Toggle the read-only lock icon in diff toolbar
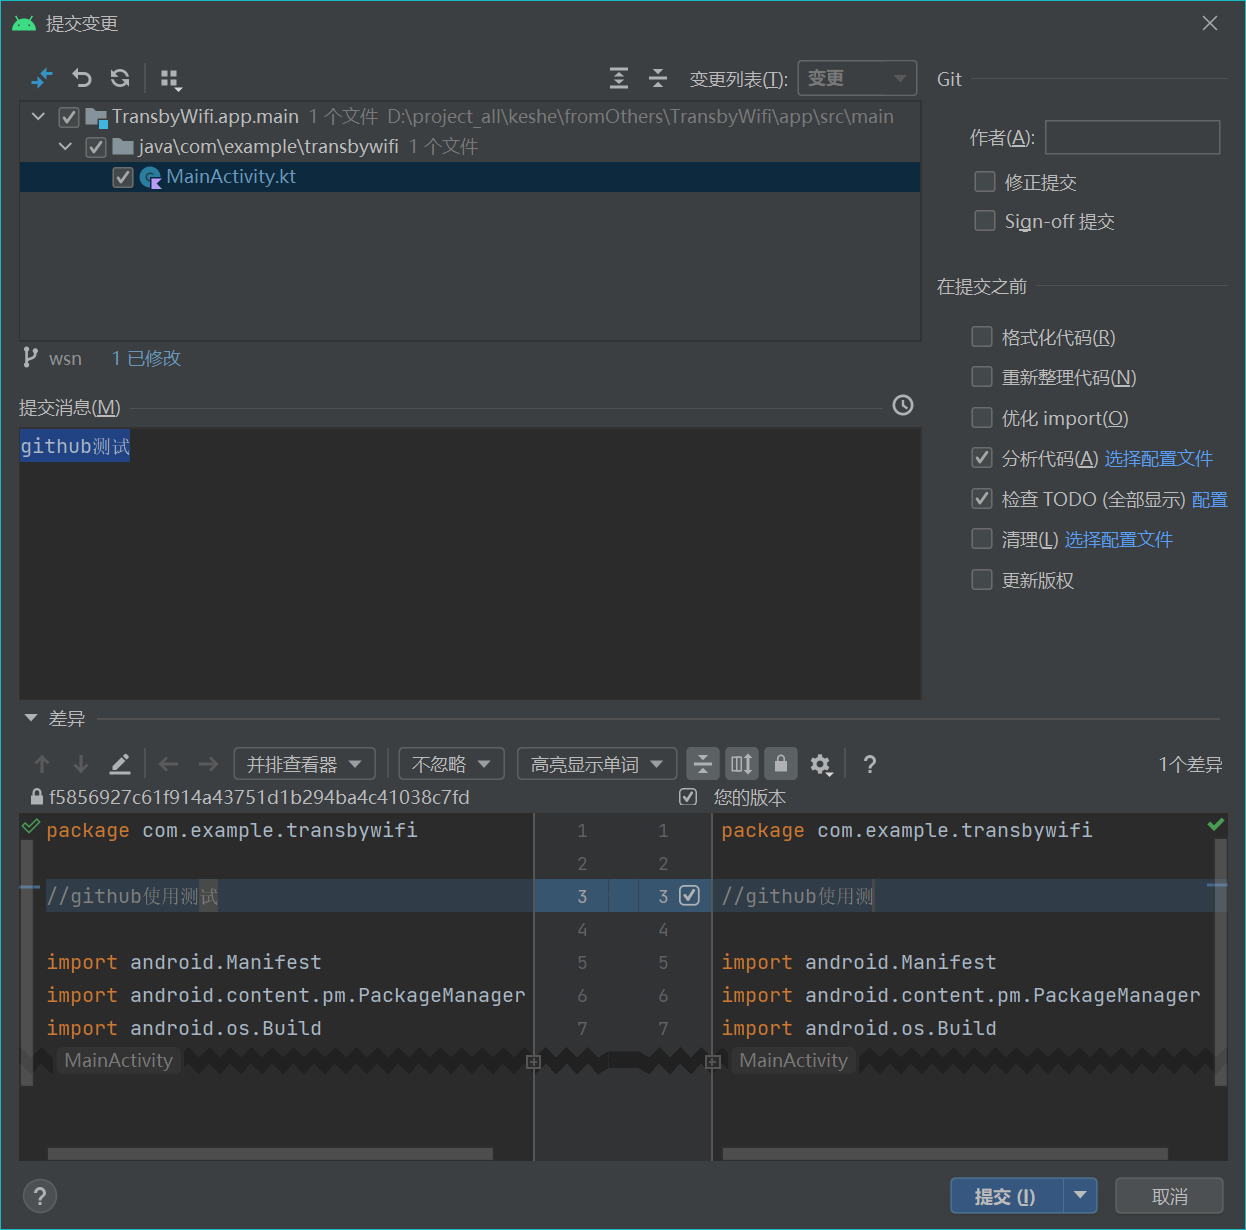Viewport: 1246px width, 1230px height. coord(781,764)
